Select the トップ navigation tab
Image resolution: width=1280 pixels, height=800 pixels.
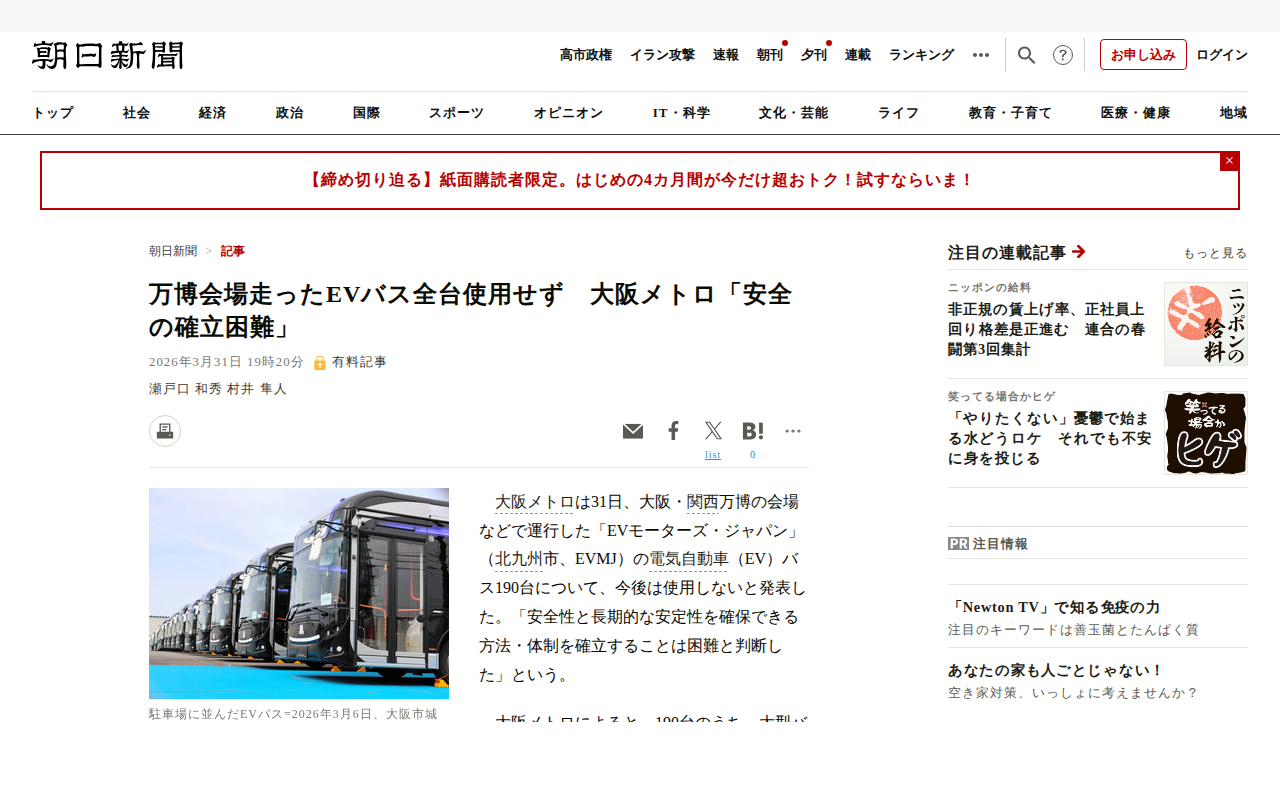[x=53, y=113]
